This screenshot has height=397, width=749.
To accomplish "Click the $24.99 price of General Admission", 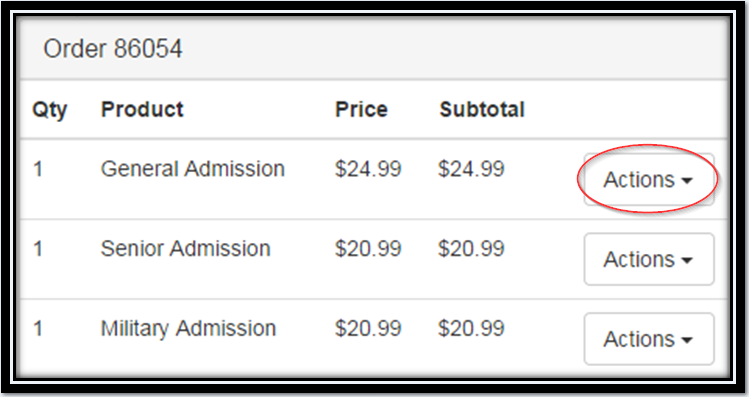I will (x=368, y=169).
